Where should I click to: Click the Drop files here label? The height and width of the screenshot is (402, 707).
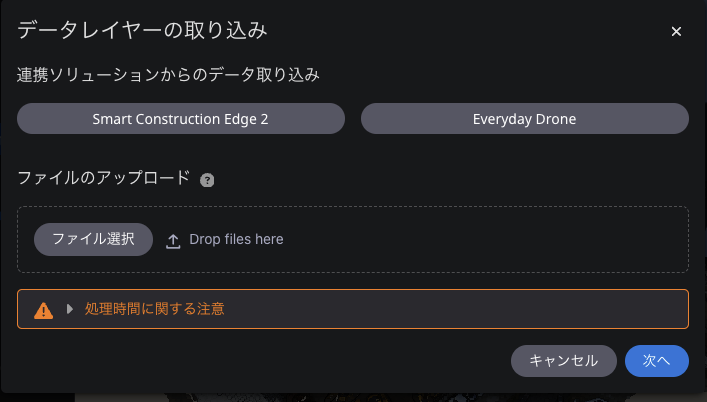point(236,239)
